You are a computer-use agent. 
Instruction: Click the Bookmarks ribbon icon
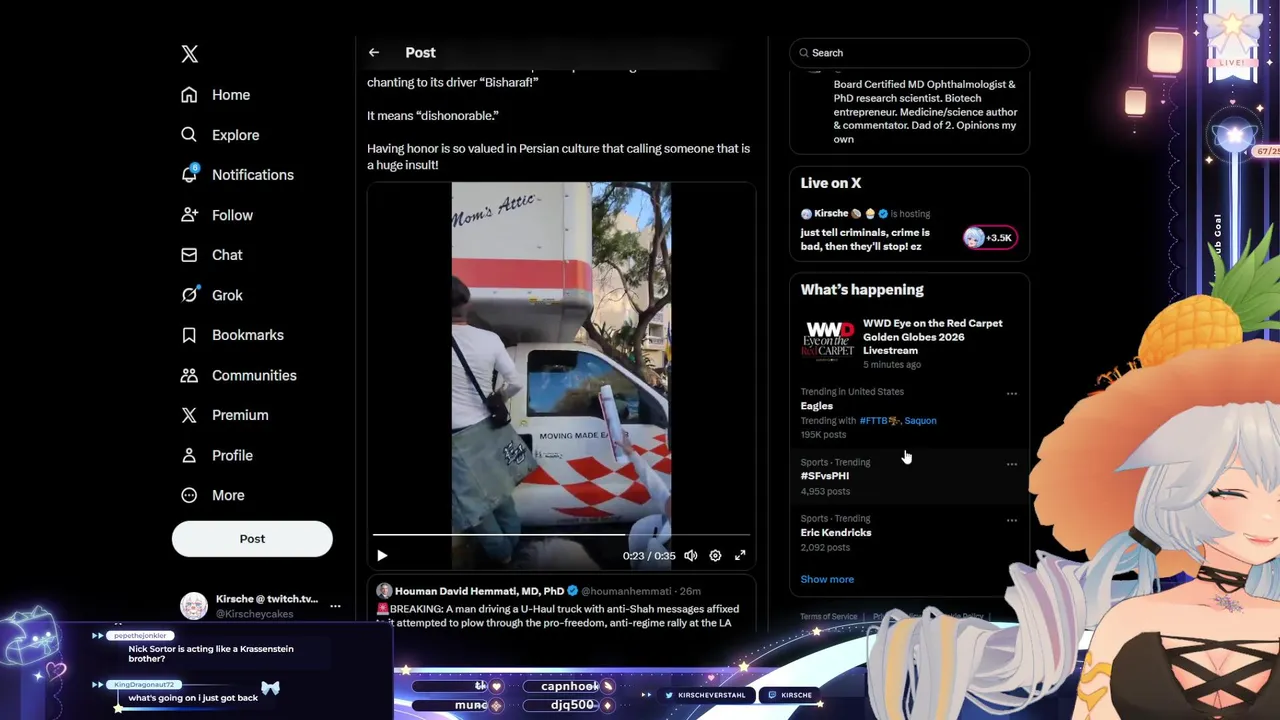189,335
